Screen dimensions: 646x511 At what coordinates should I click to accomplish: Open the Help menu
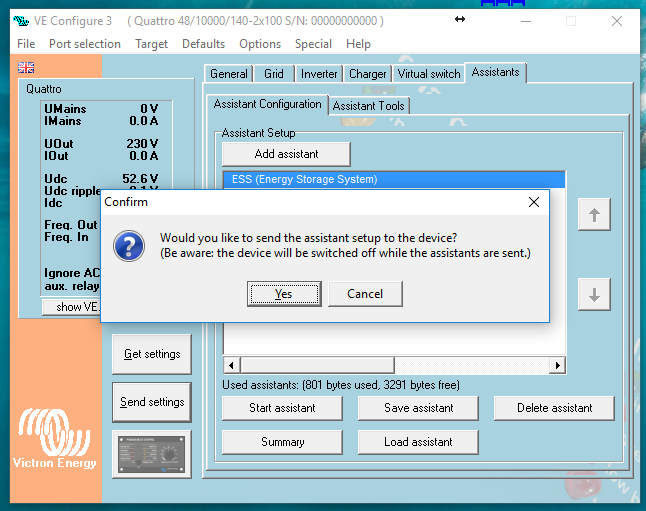point(358,44)
